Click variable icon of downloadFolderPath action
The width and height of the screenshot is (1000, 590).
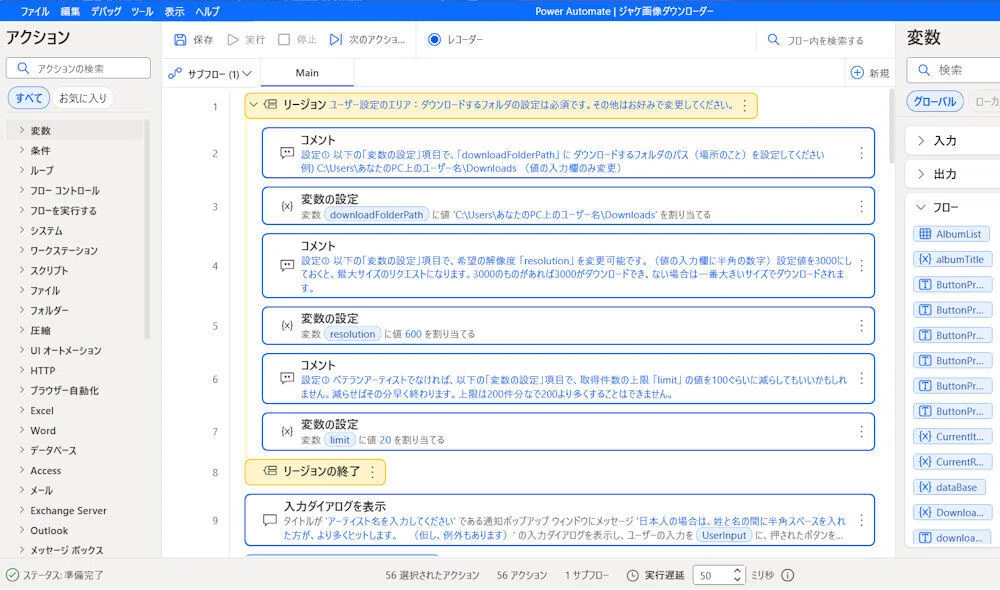(x=287, y=206)
